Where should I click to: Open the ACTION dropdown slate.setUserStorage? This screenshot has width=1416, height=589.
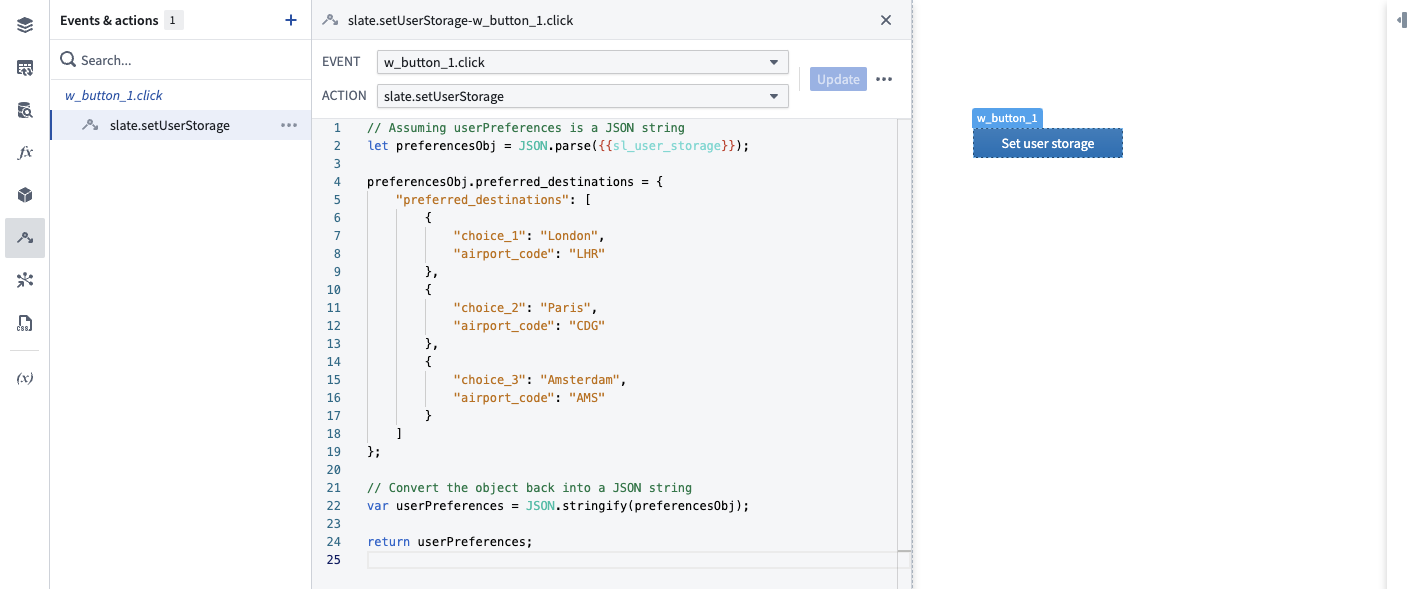click(x=583, y=97)
